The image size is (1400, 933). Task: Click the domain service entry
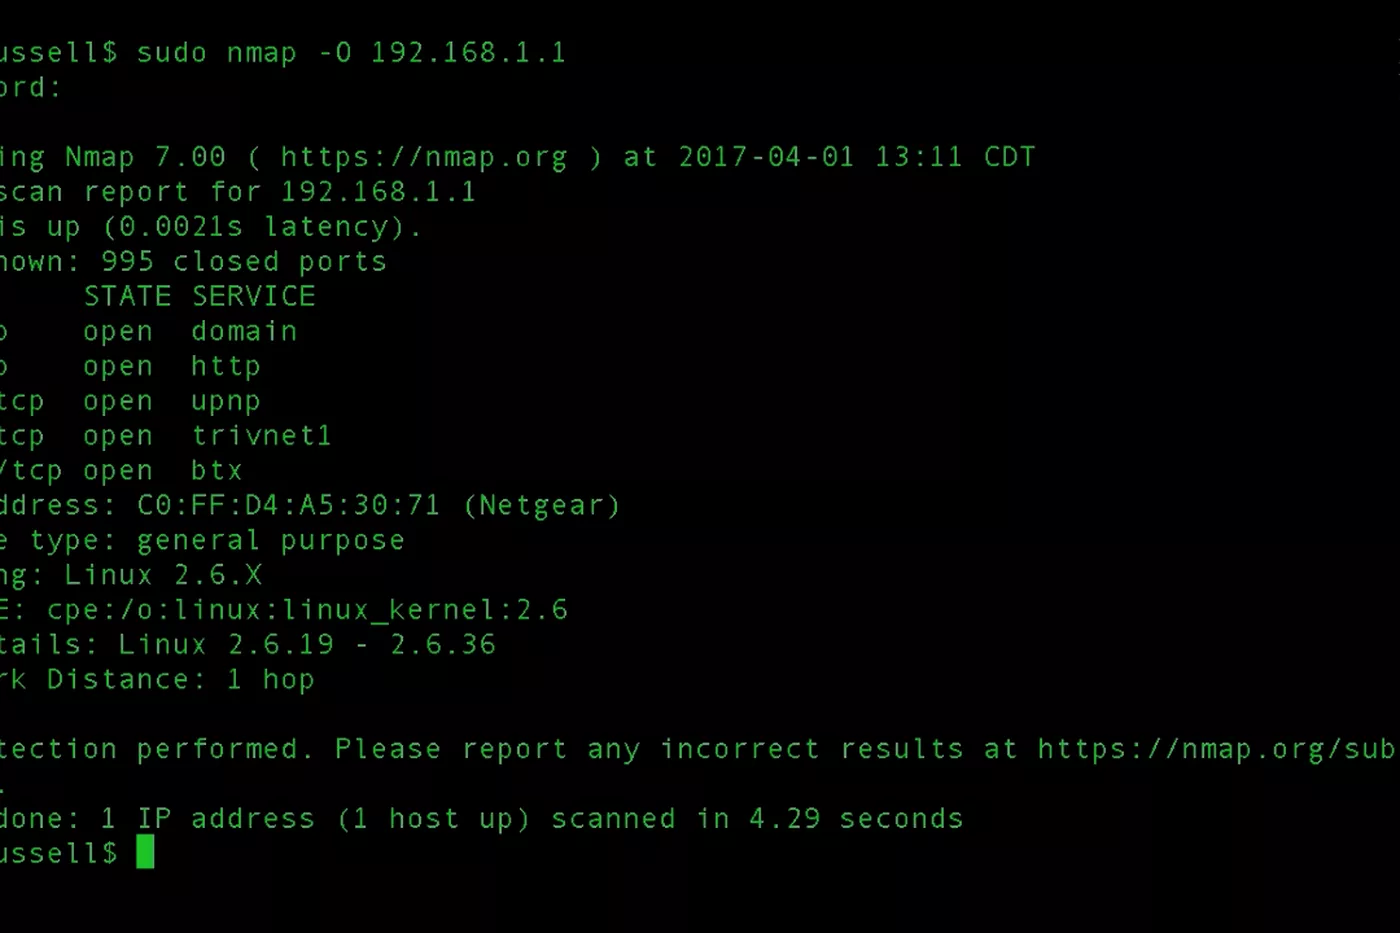(244, 331)
